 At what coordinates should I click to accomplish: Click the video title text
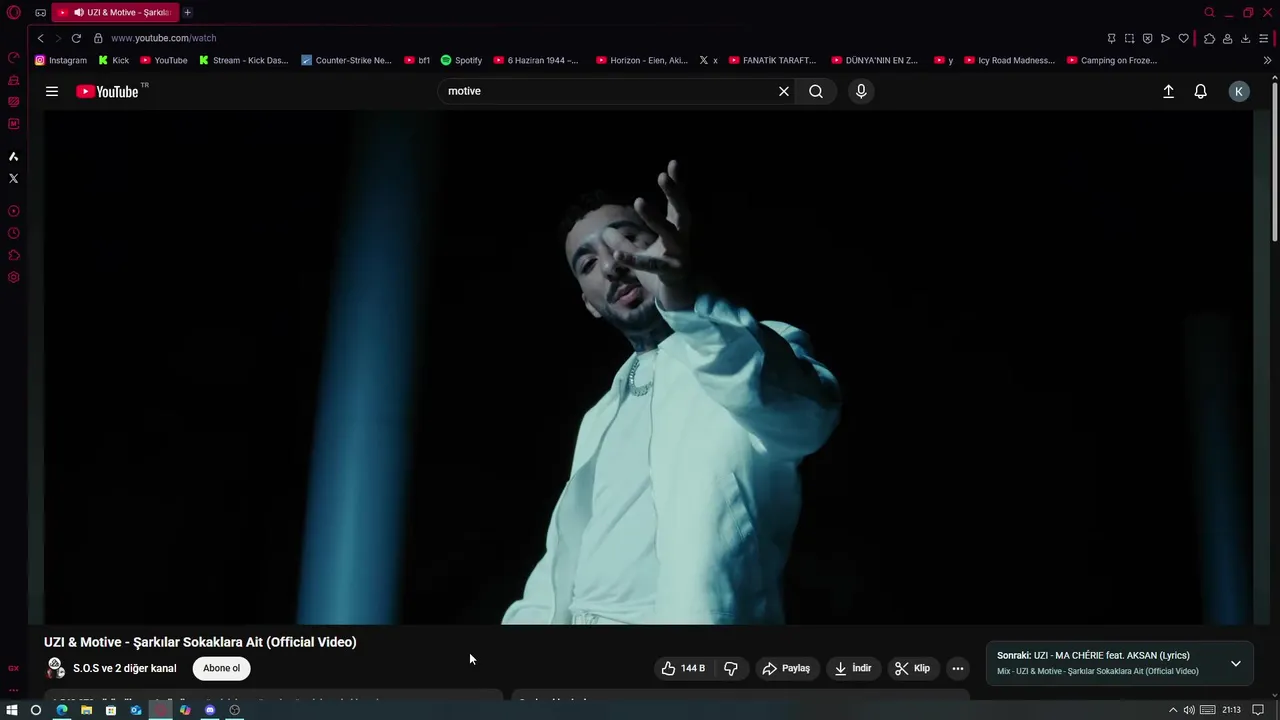coord(200,642)
